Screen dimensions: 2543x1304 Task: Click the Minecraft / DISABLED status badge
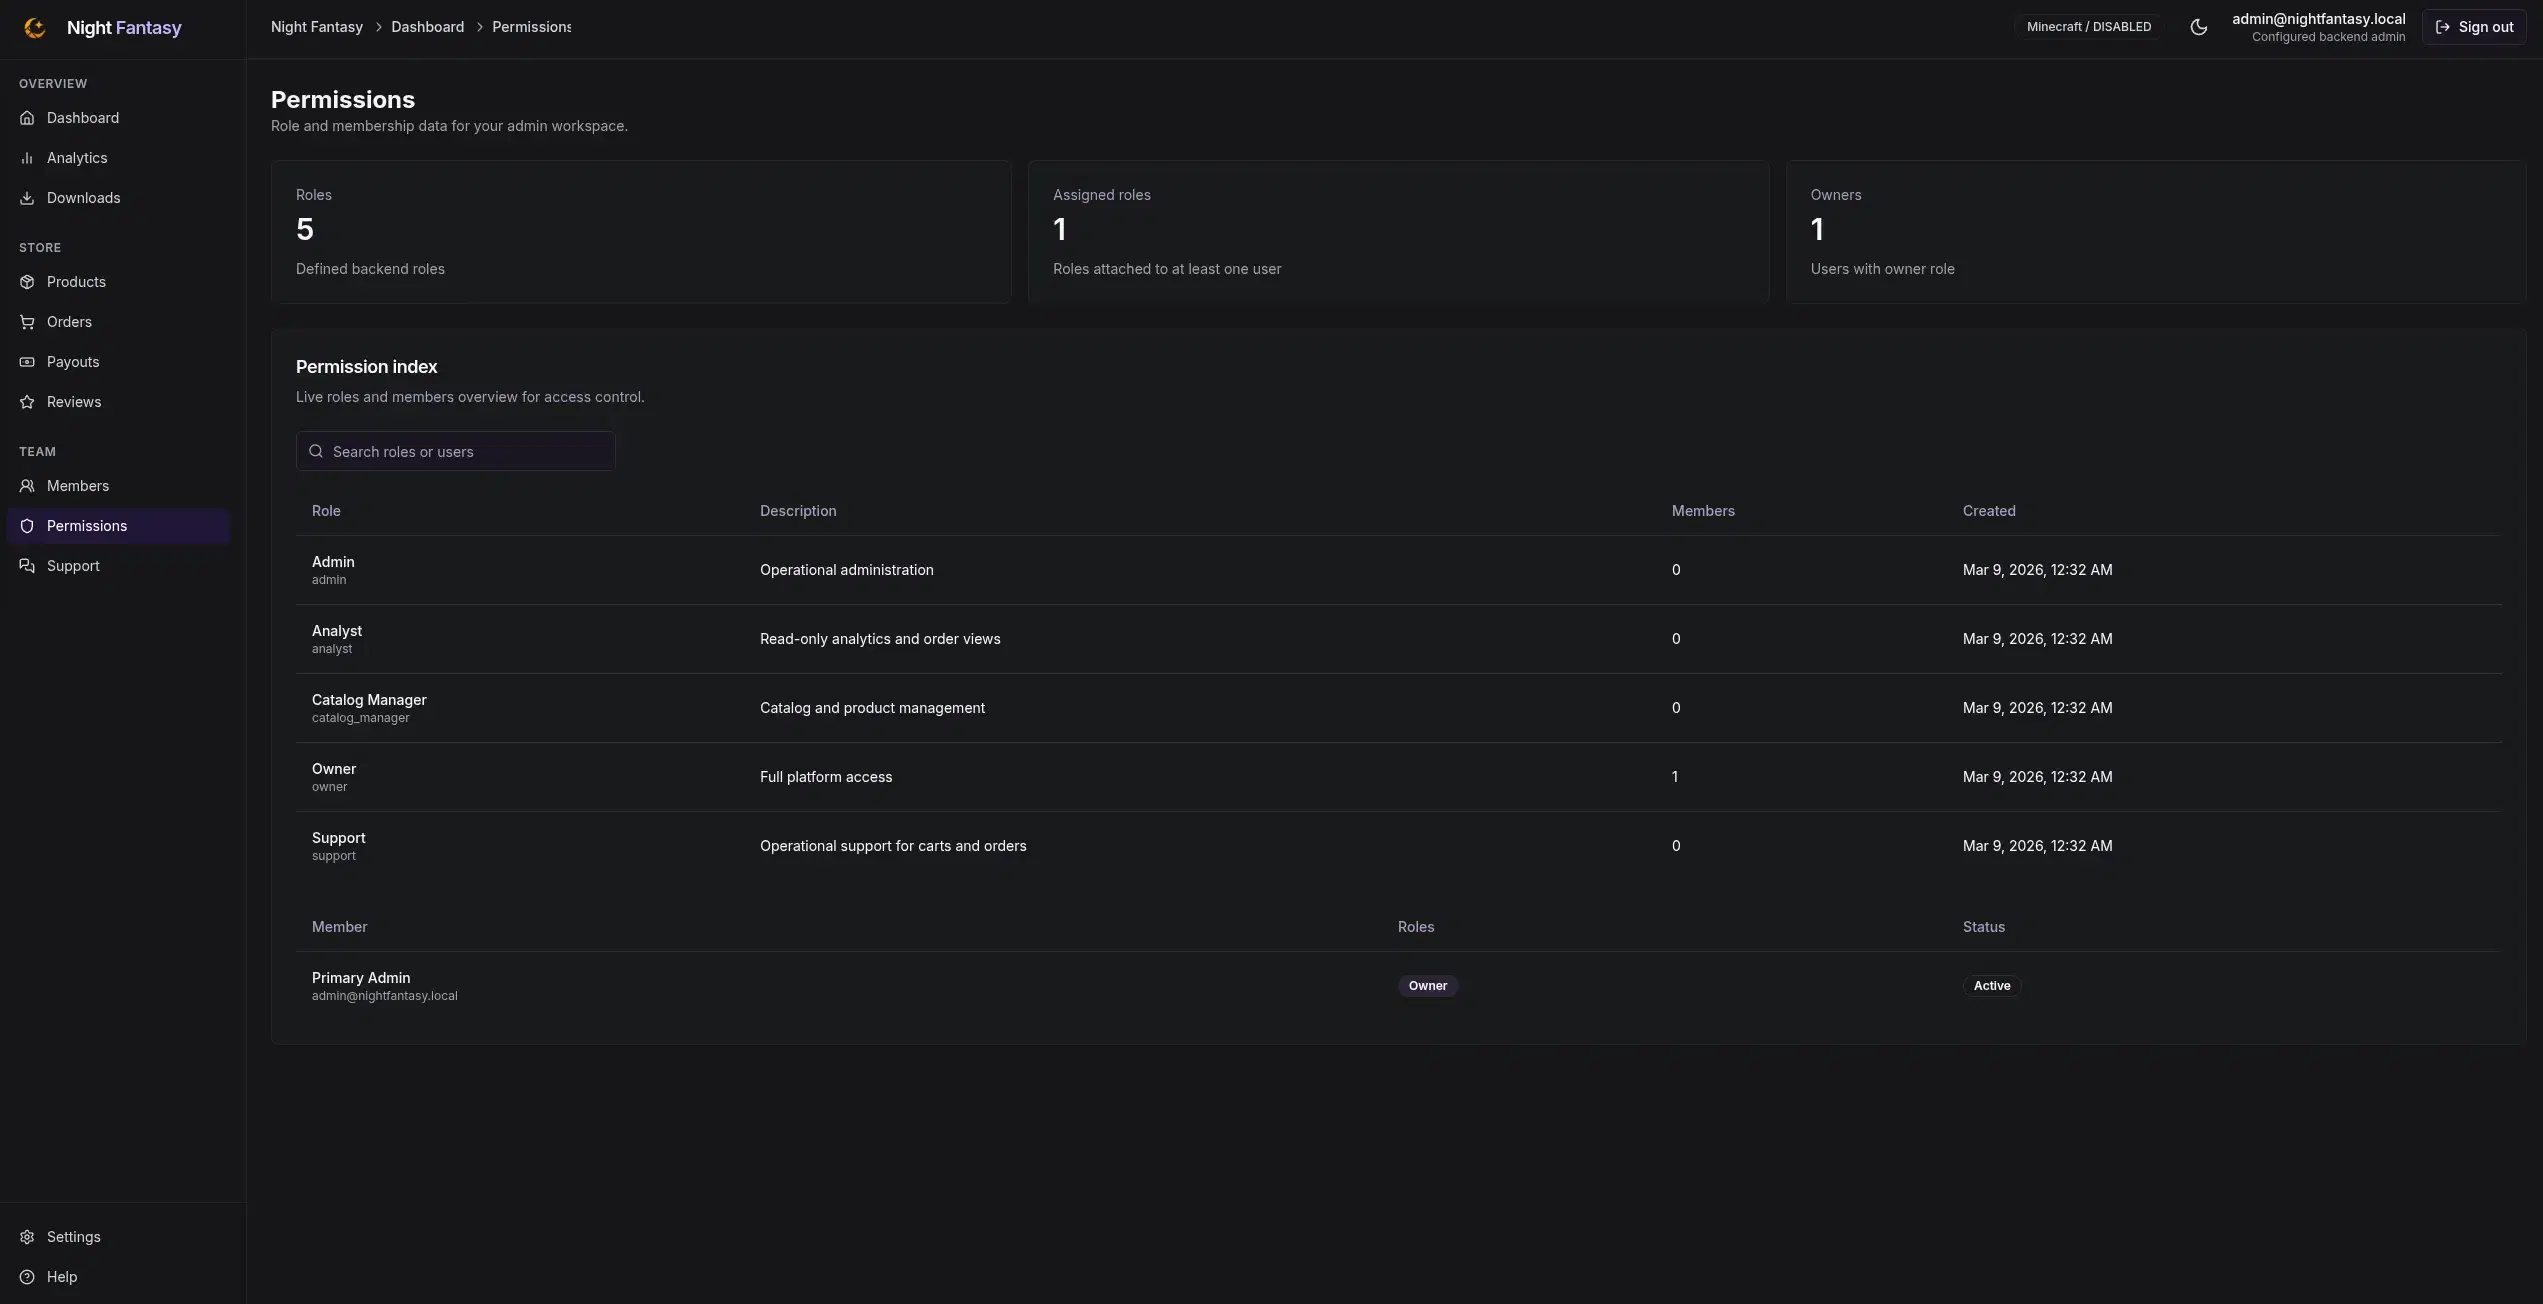click(x=2089, y=27)
